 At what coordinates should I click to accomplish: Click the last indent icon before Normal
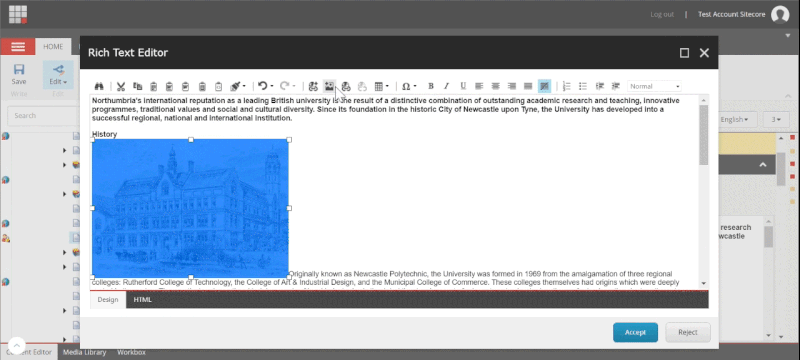(615, 86)
